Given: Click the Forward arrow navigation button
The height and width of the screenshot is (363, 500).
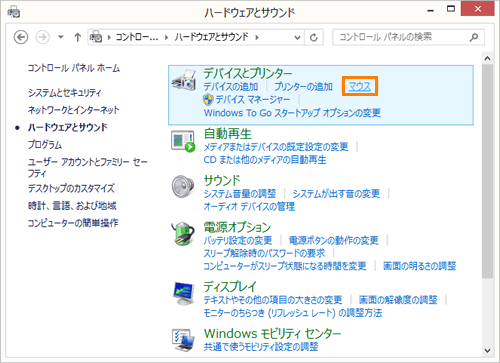Looking at the screenshot, I should [42, 37].
